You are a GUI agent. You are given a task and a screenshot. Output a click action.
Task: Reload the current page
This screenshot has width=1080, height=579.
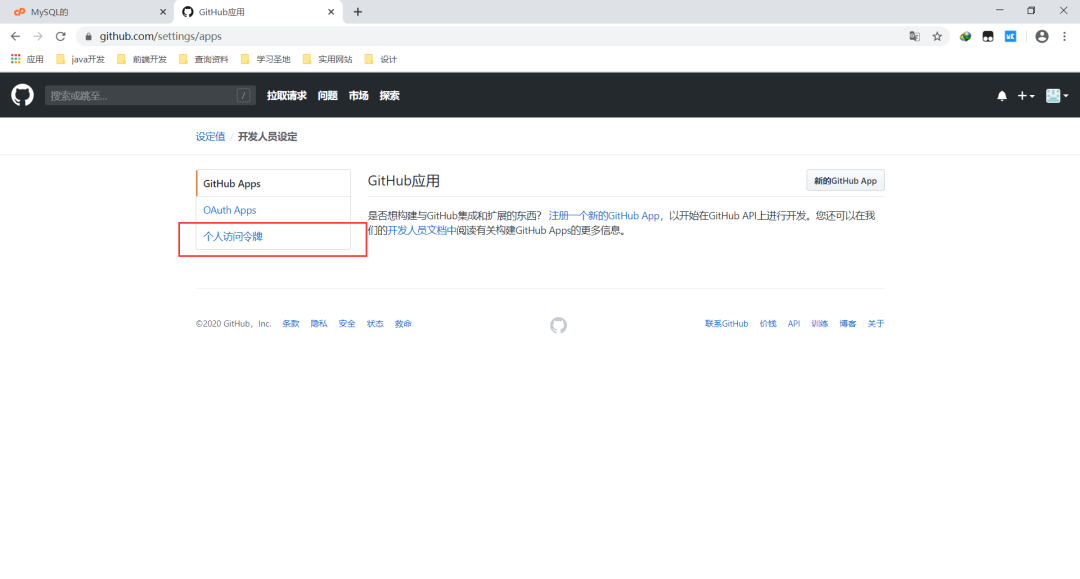coord(61,36)
